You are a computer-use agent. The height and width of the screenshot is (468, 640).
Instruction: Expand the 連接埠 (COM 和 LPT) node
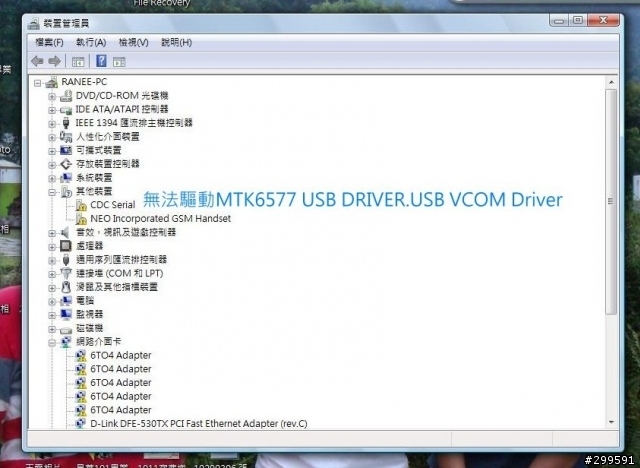pyautogui.click(x=52, y=274)
